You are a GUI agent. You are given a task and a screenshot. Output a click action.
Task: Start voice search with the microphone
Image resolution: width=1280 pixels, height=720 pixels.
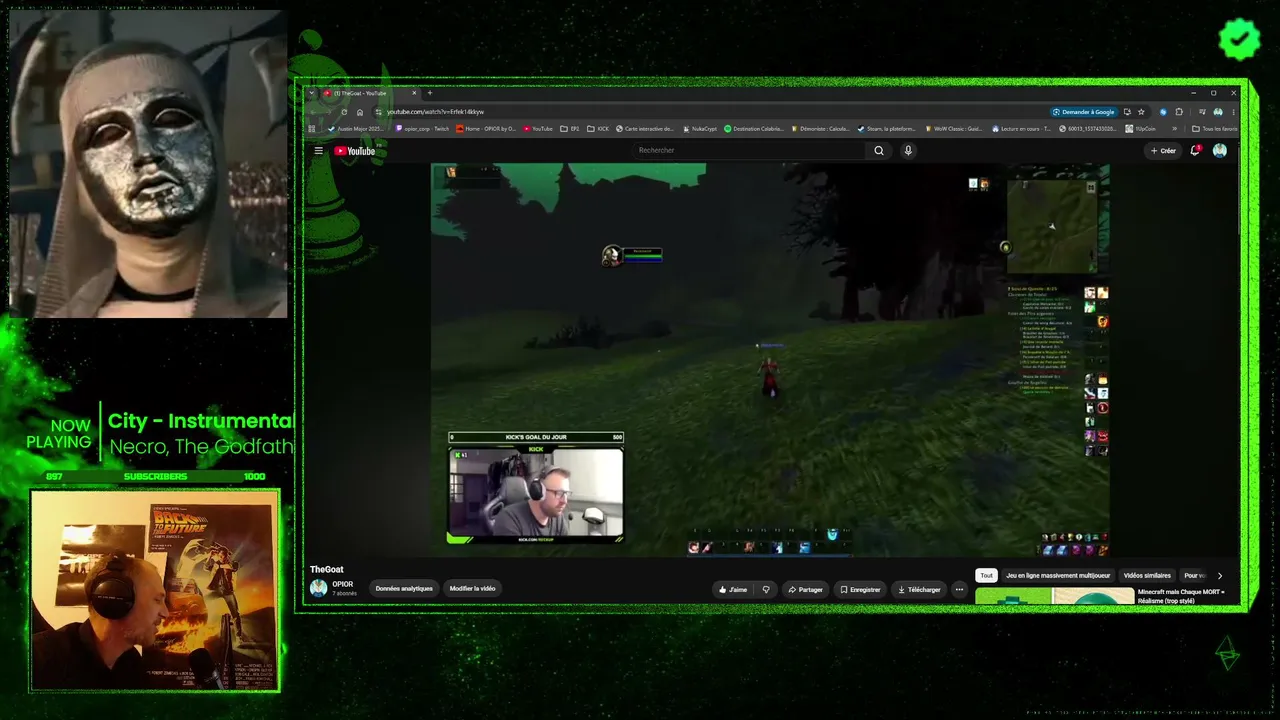point(908,151)
